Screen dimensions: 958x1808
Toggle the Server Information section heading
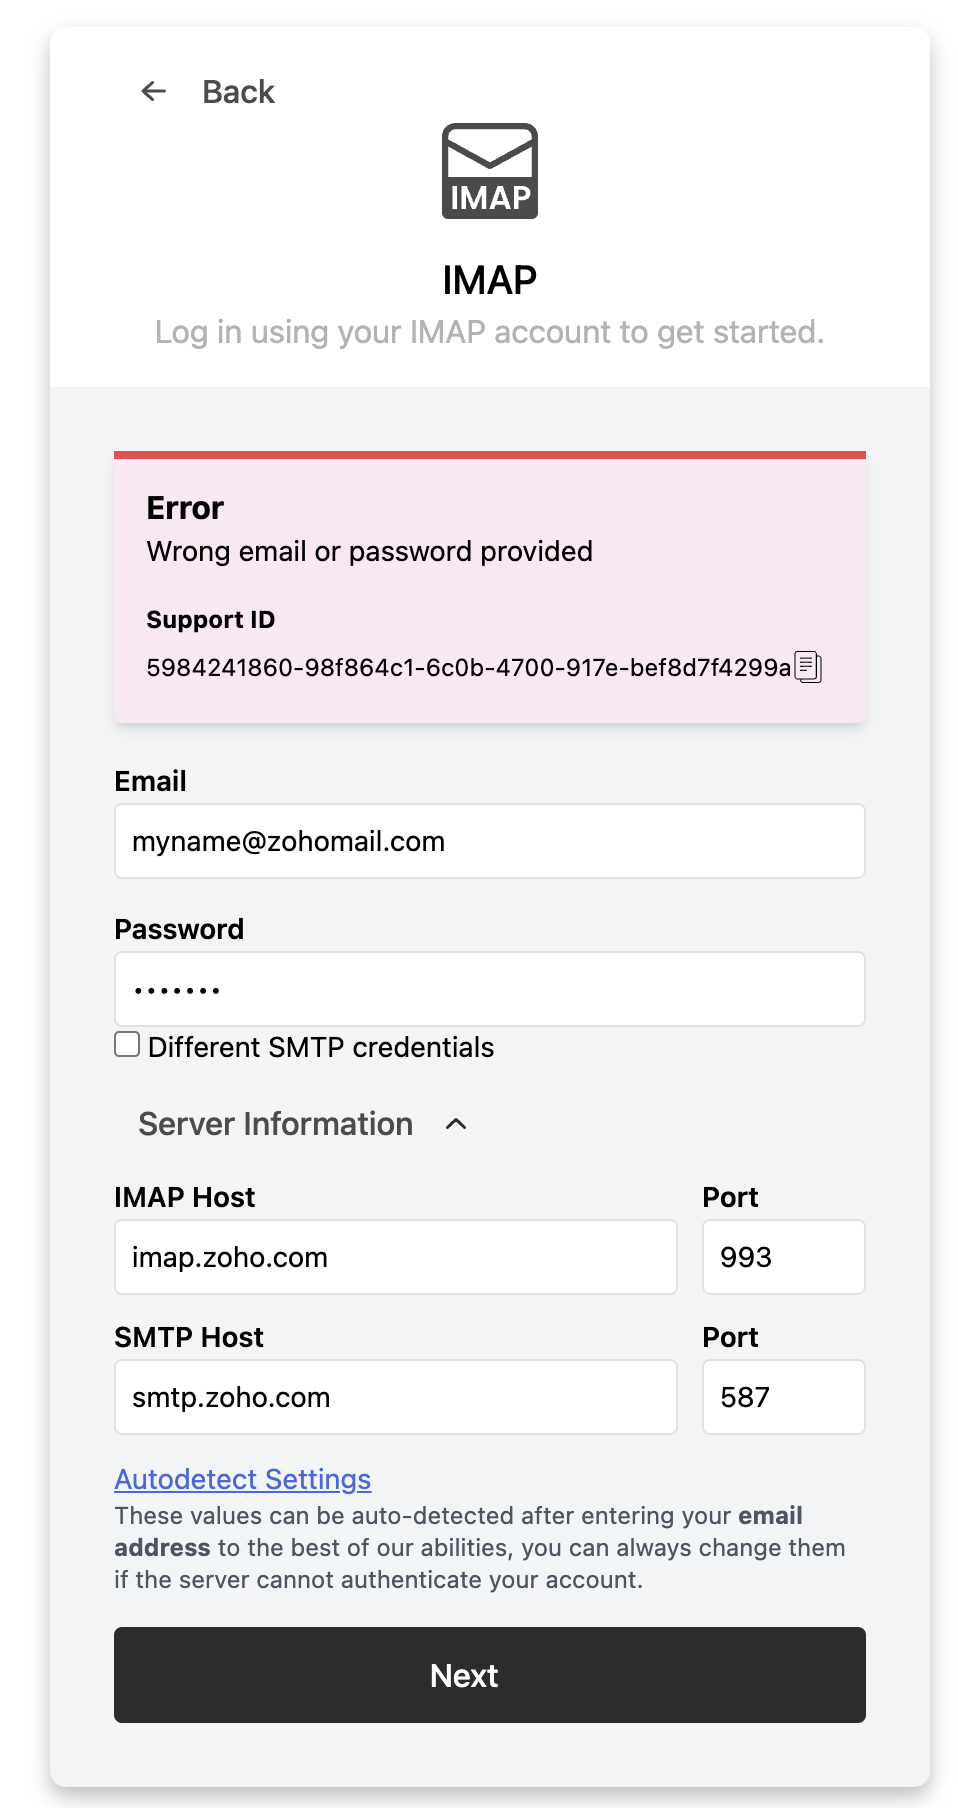pos(275,1124)
